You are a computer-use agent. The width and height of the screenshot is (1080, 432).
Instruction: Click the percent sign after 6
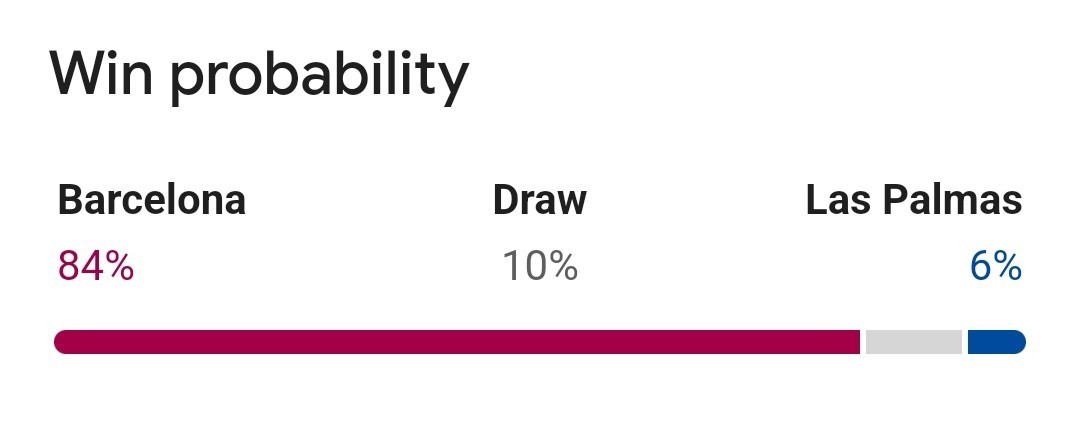pyautogui.click(x=1008, y=266)
